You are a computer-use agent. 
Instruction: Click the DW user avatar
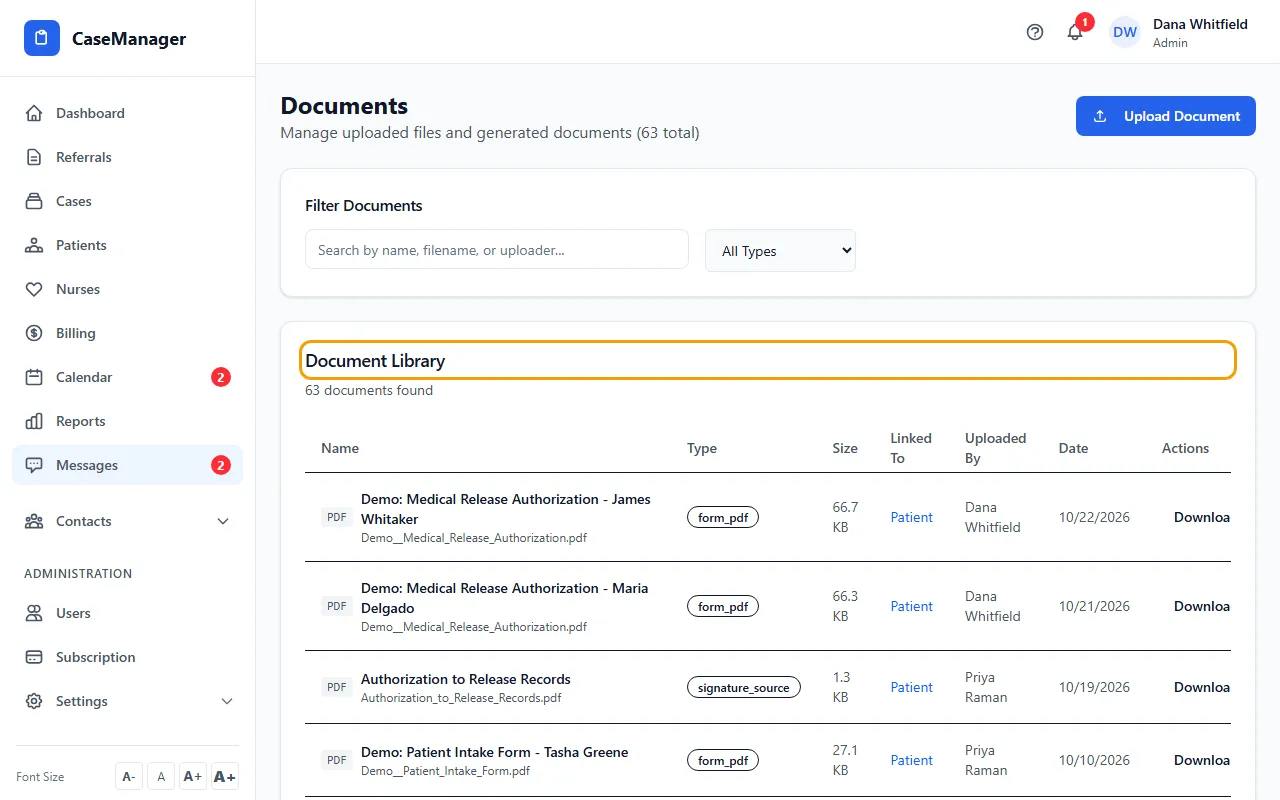(1125, 32)
